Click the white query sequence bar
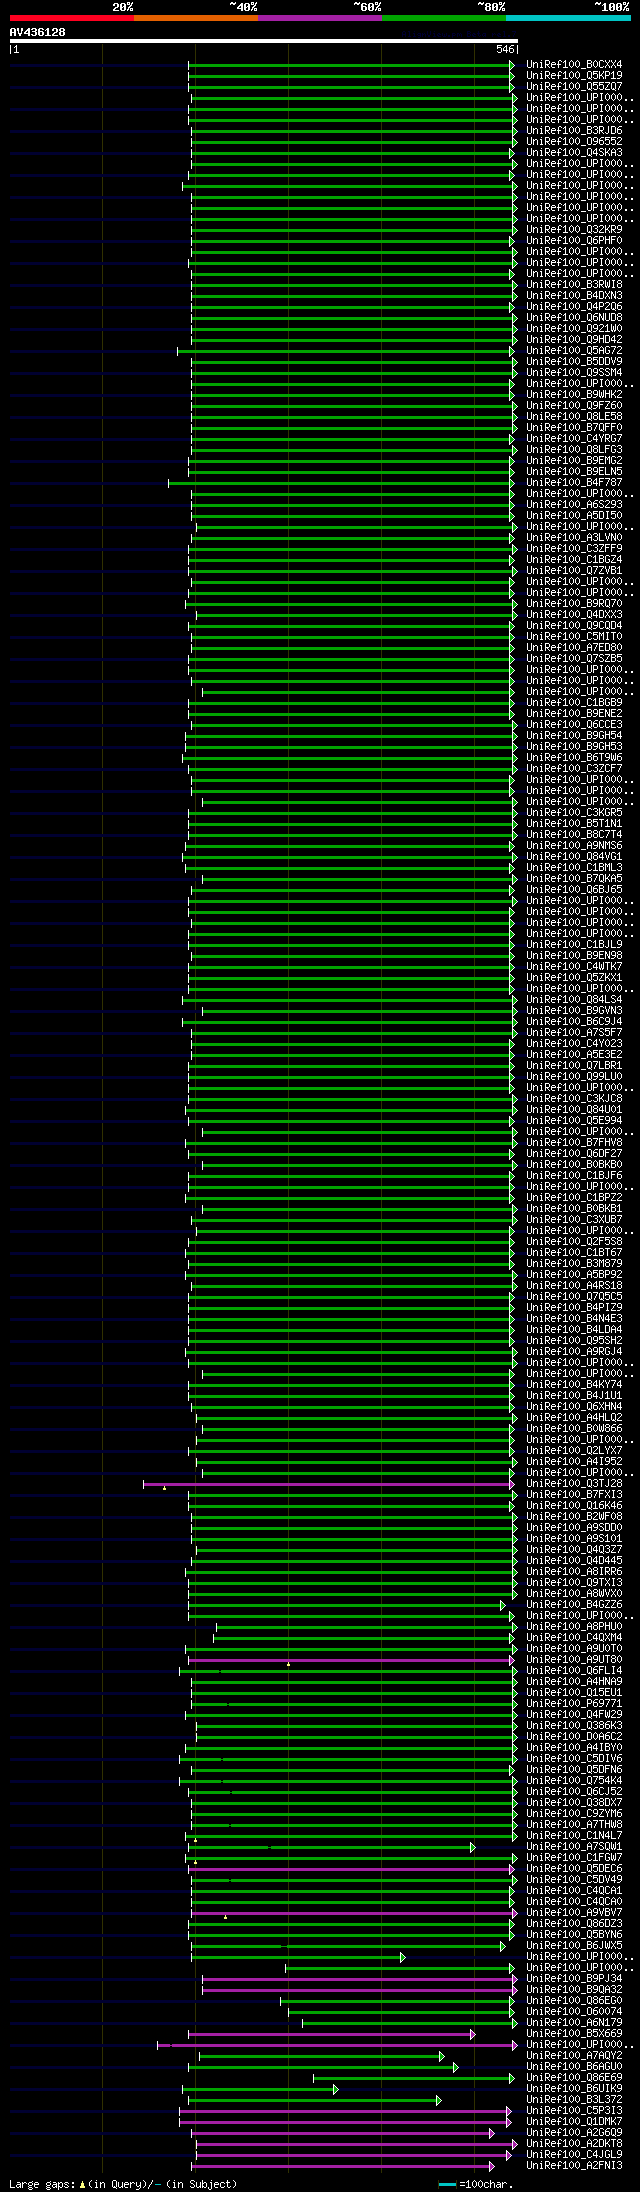The height and width of the screenshot is (2192, 640). click(263, 41)
